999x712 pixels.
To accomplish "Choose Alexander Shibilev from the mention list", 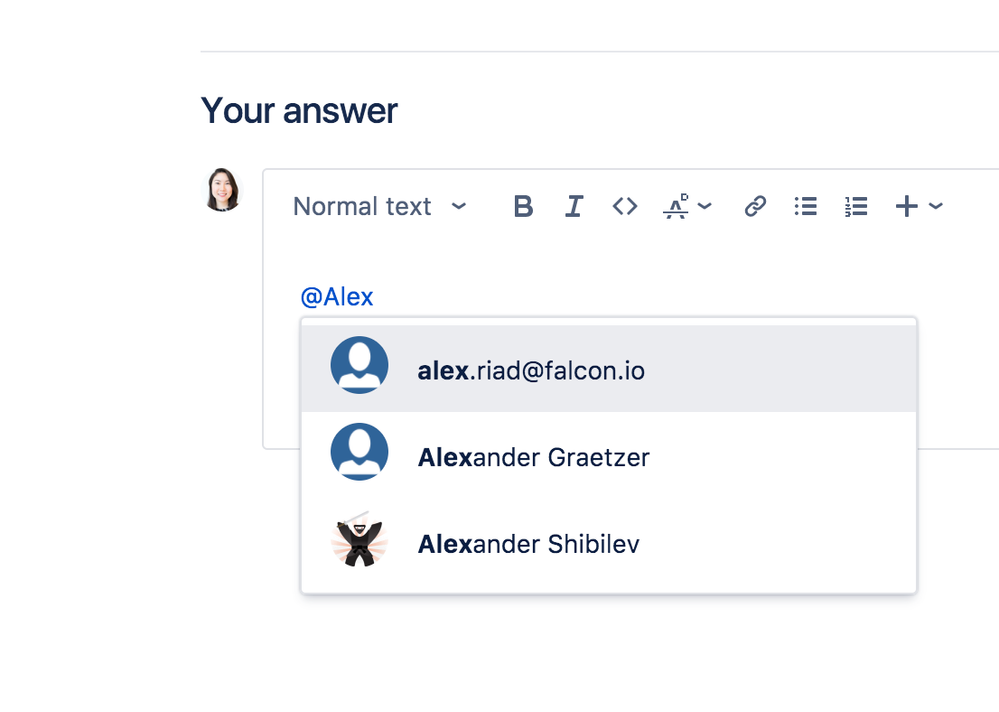I will pos(608,542).
